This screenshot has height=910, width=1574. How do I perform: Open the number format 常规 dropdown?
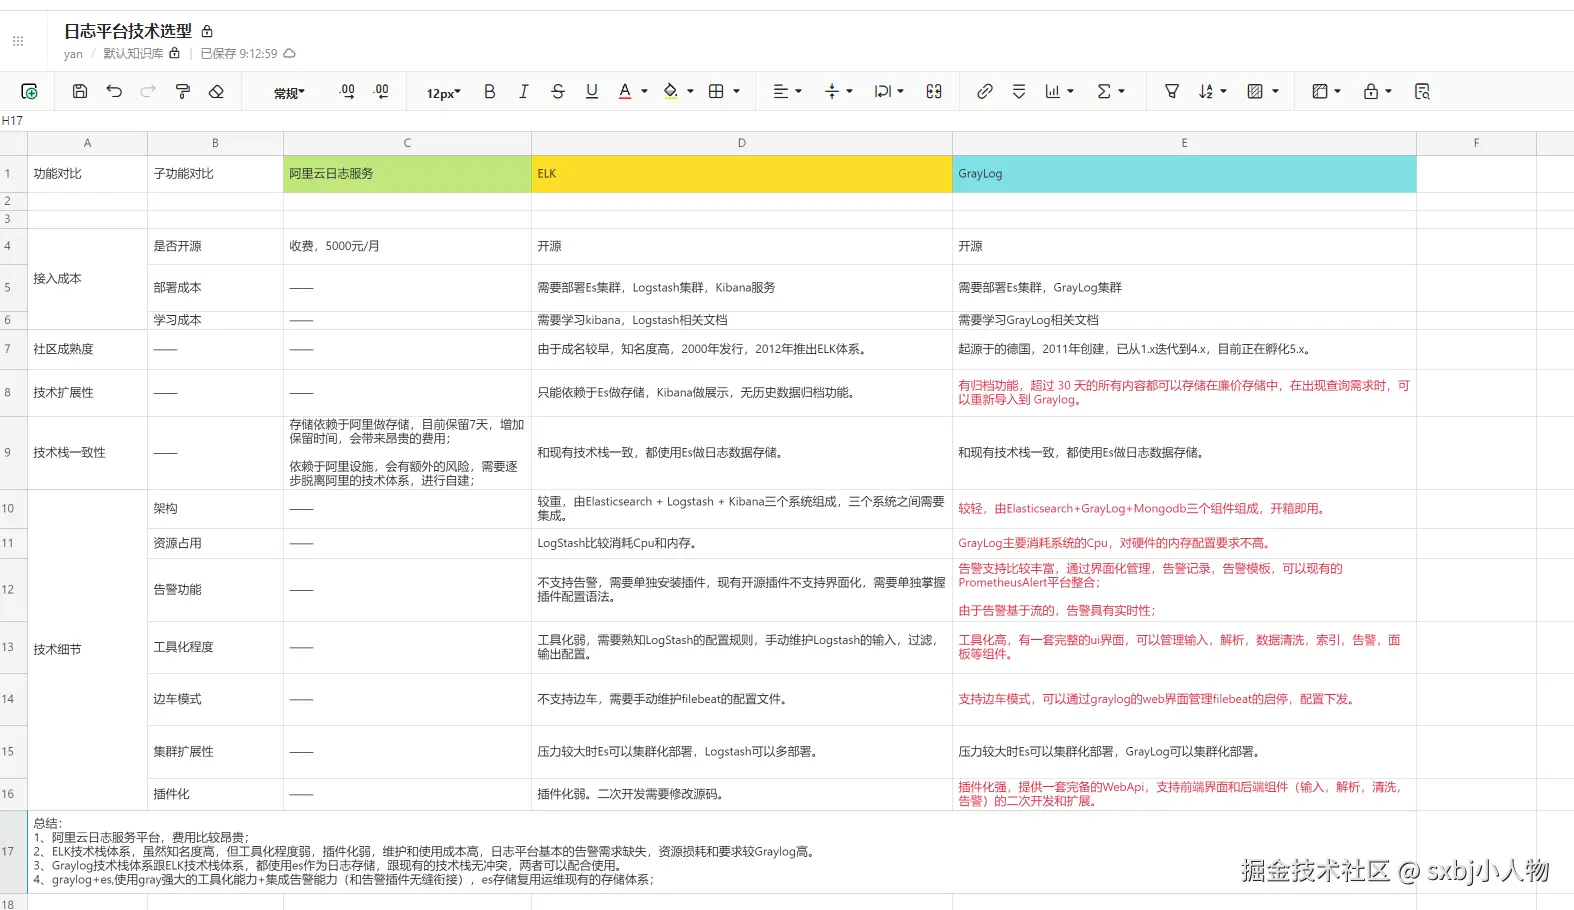(x=289, y=93)
